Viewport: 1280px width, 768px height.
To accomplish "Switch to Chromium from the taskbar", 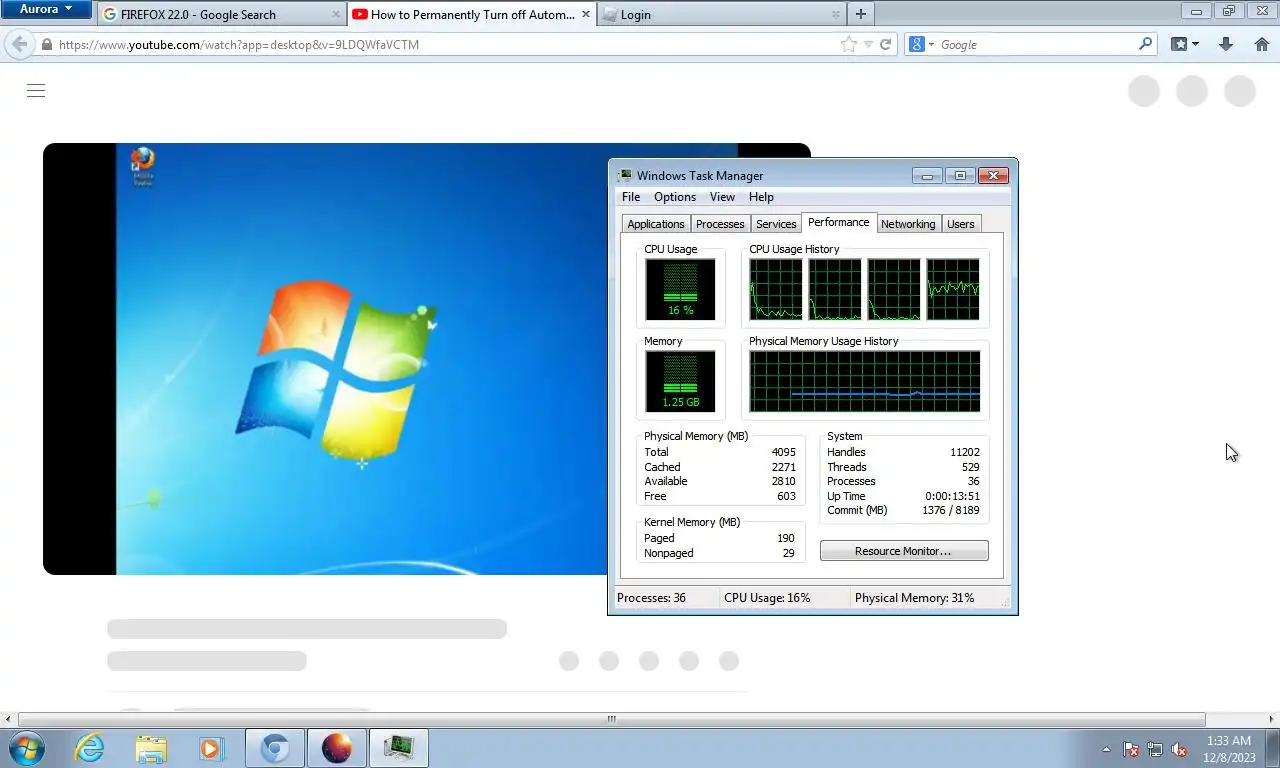I will pyautogui.click(x=275, y=748).
